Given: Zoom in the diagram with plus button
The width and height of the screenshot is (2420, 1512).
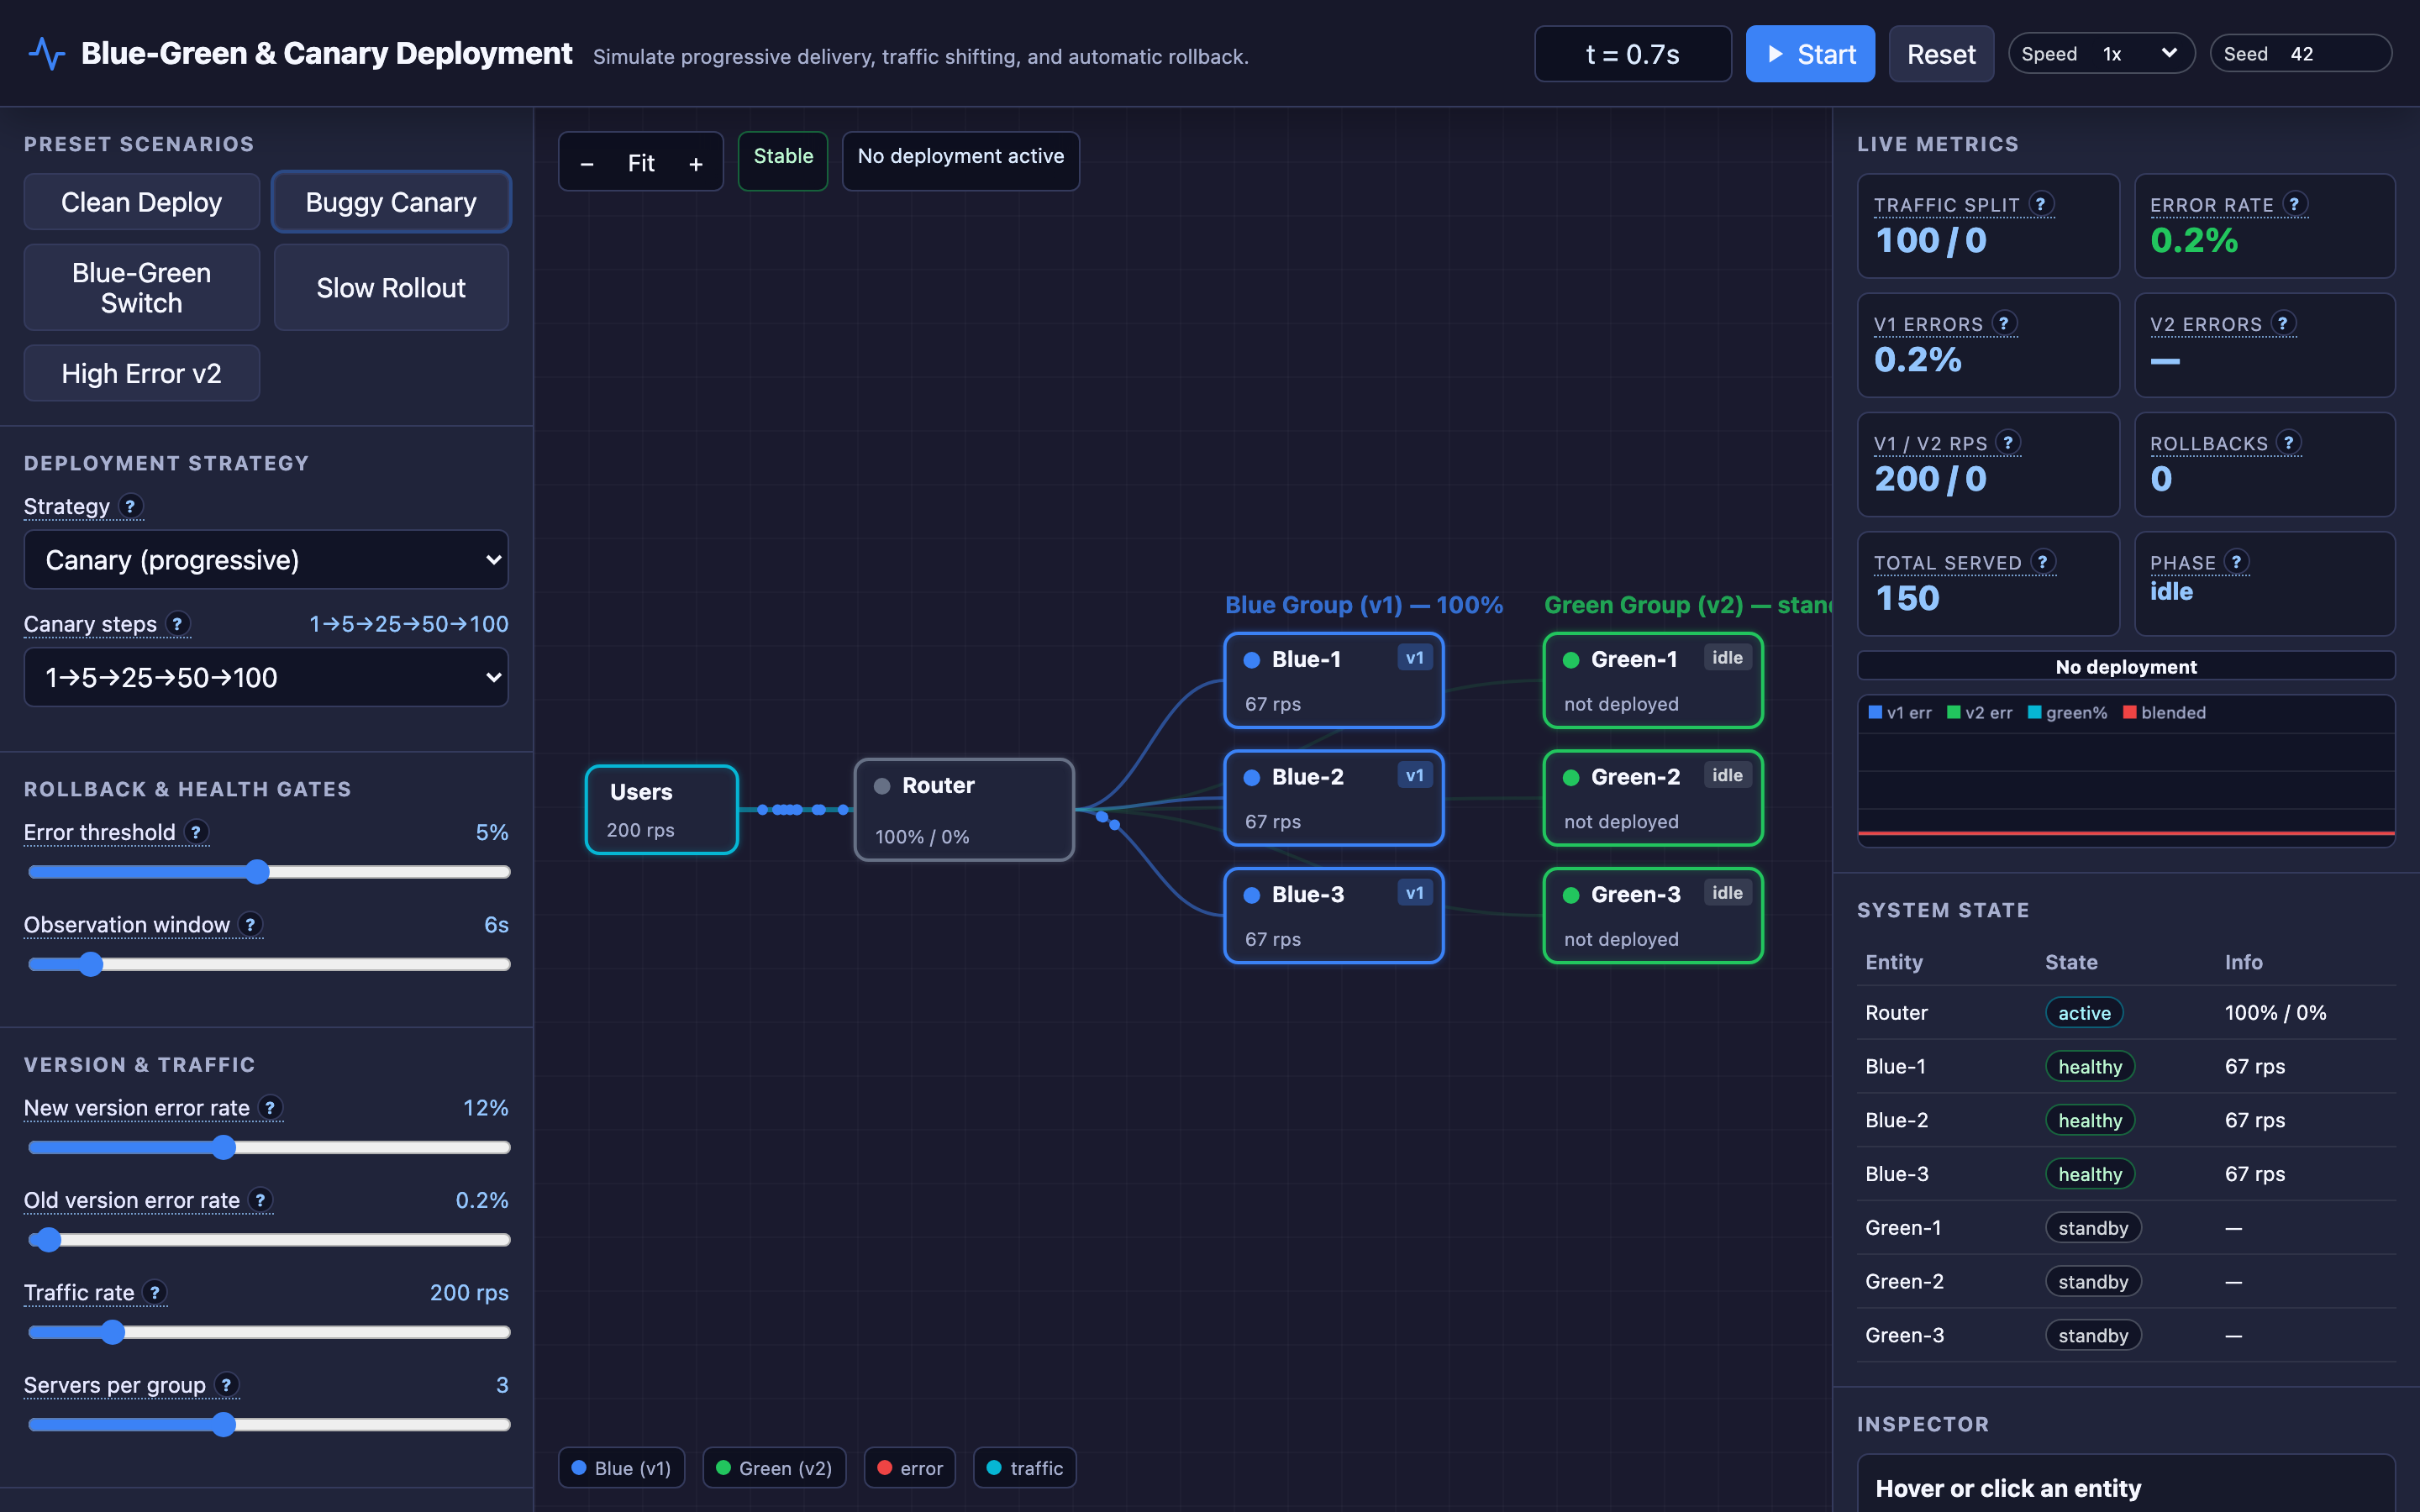Looking at the screenshot, I should [x=696, y=163].
